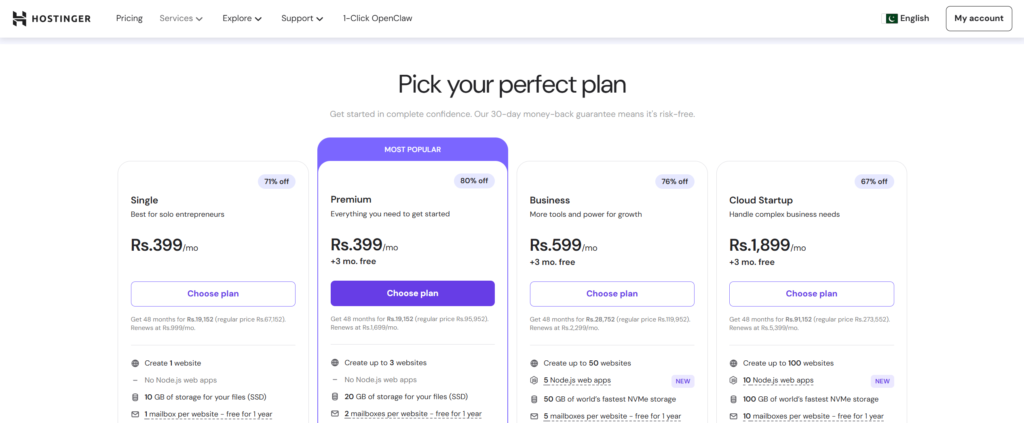The height and width of the screenshot is (423, 1024).
Task: Open My account
Action: click(978, 18)
